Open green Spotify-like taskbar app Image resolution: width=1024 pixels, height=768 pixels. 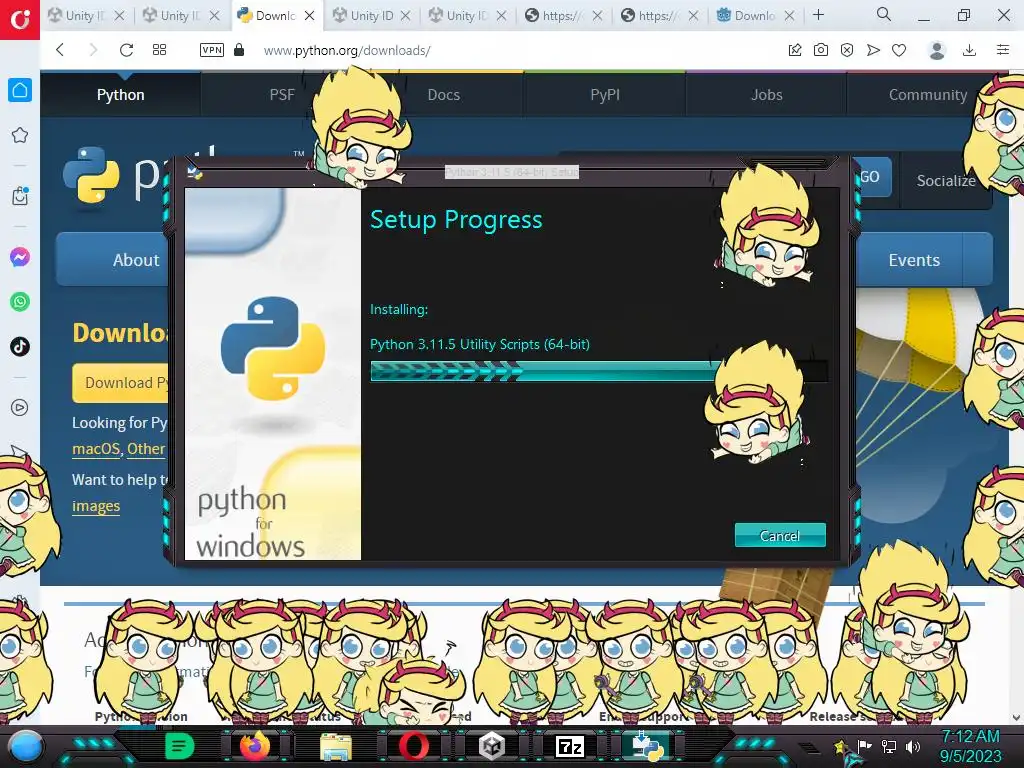click(179, 746)
